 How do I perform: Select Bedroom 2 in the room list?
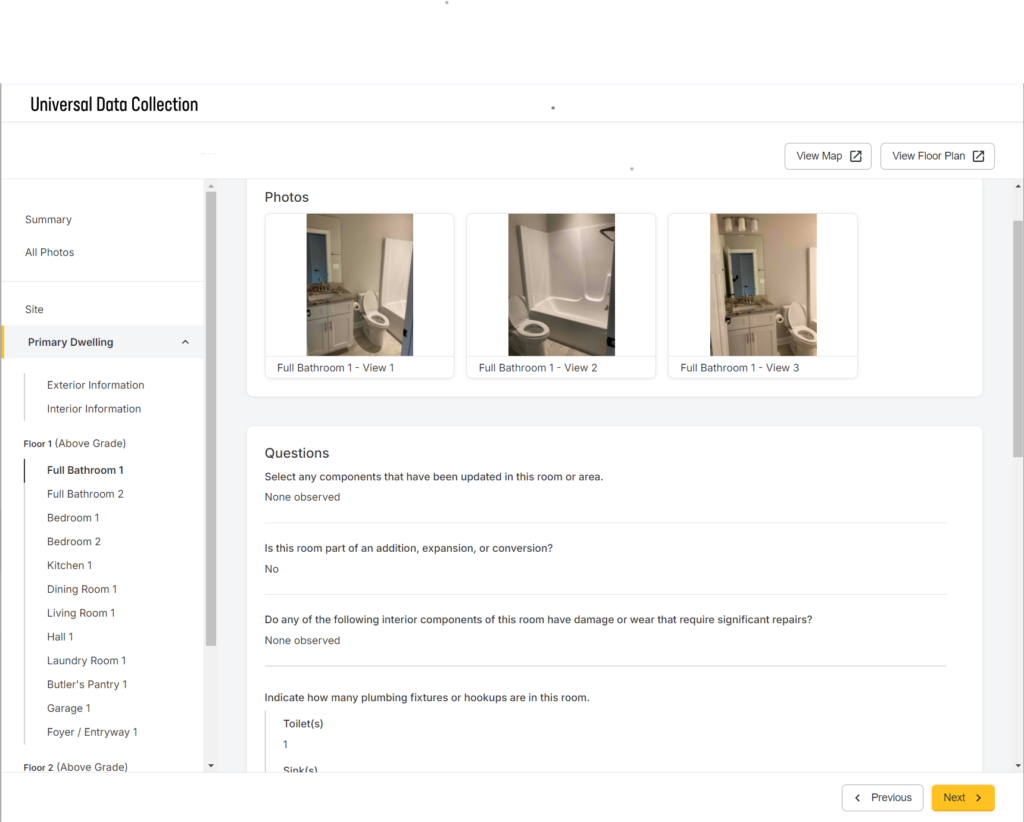pos(74,542)
